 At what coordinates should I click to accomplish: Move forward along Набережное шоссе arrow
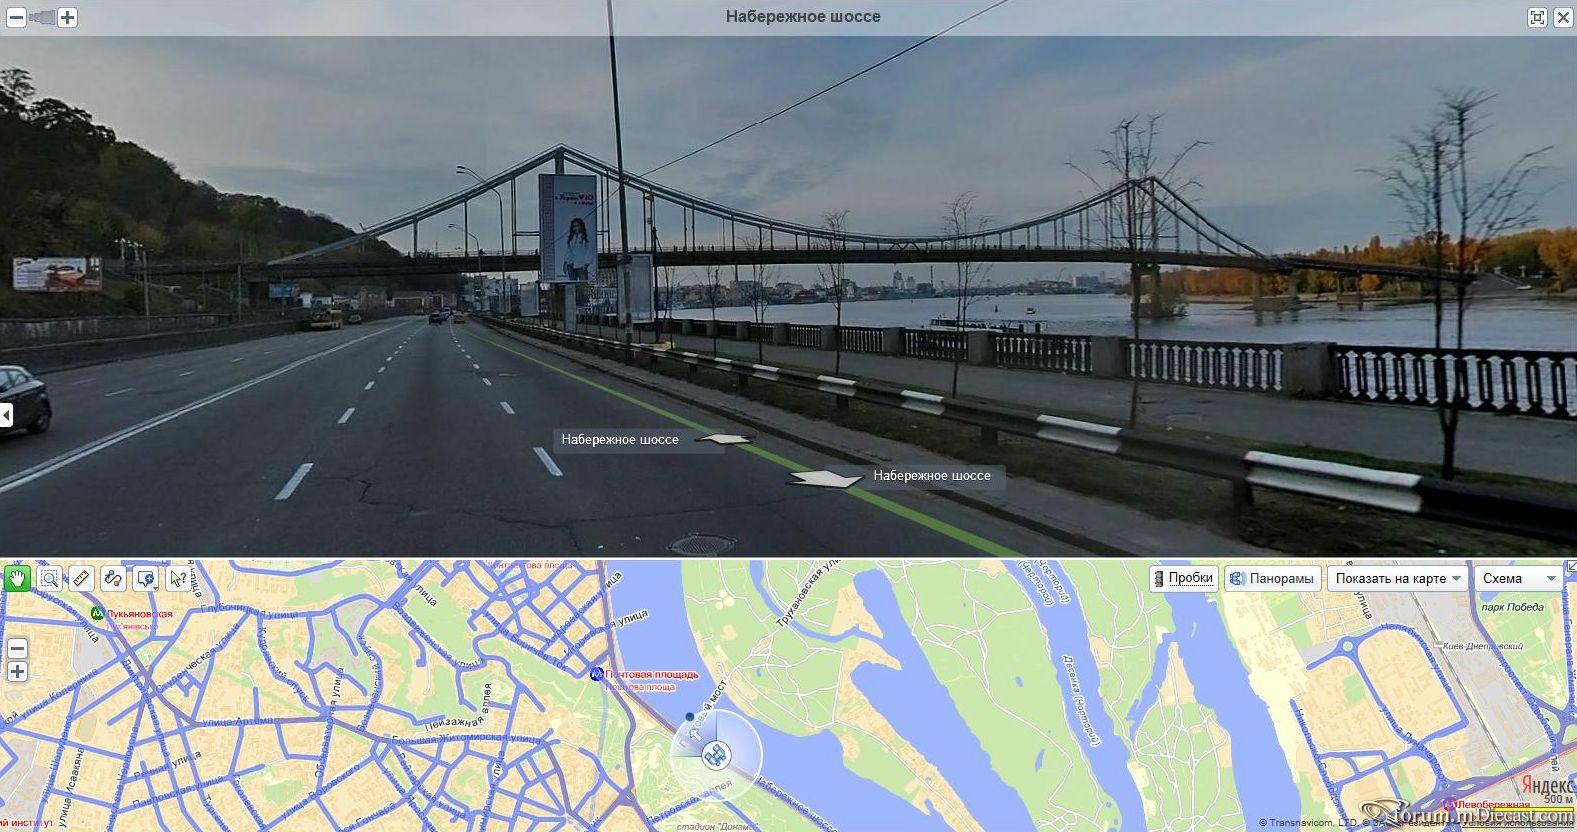click(x=724, y=438)
